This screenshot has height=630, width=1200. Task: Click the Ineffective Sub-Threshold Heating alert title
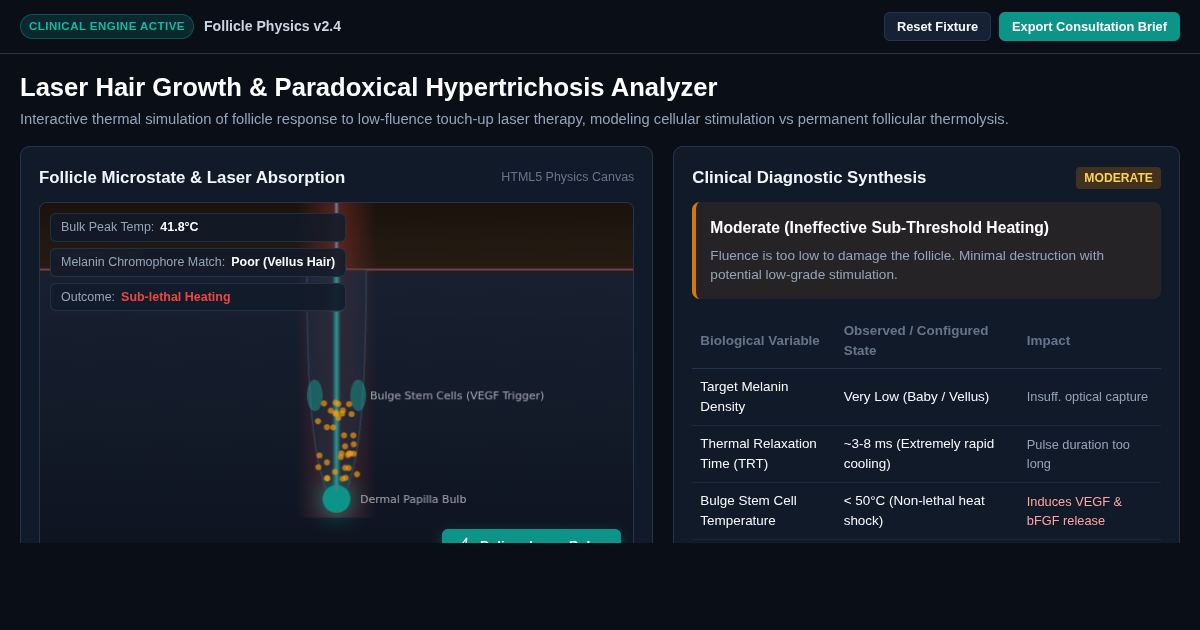[x=879, y=228]
